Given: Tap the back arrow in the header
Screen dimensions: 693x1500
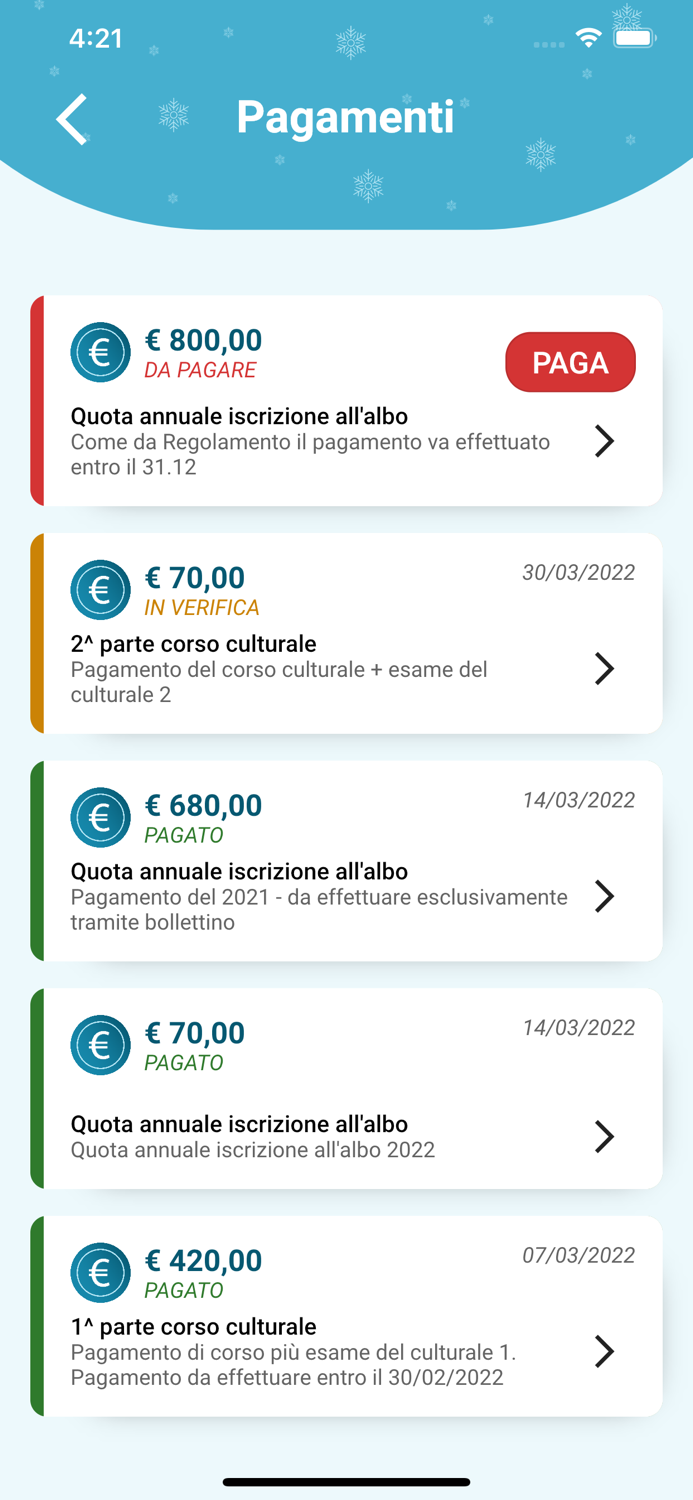Looking at the screenshot, I should [x=71, y=118].
